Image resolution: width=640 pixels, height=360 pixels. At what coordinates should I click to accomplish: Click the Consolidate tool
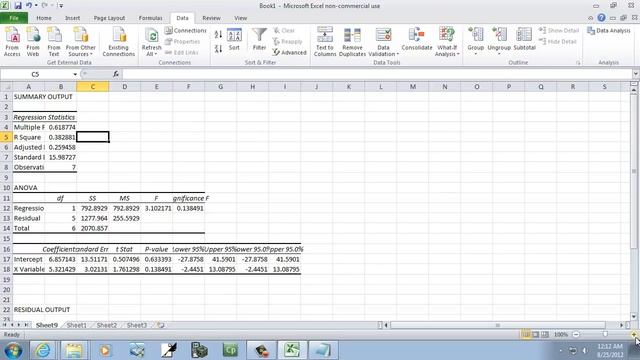[x=417, y=39]
